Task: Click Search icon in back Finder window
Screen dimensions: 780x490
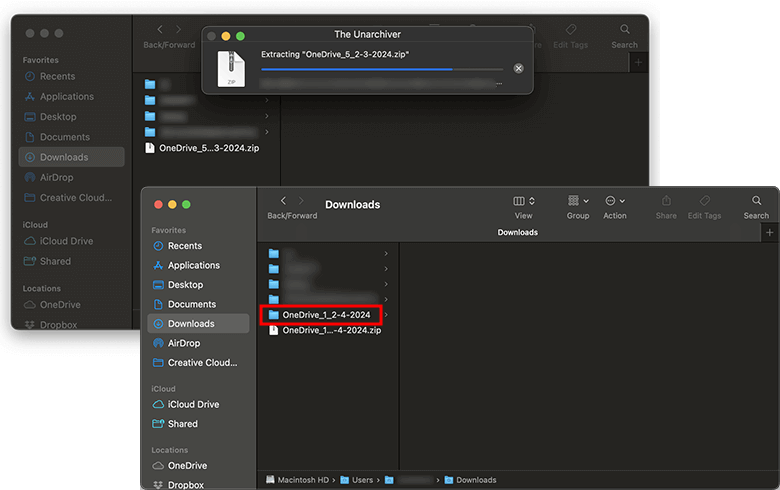Action: click(625, 29)
